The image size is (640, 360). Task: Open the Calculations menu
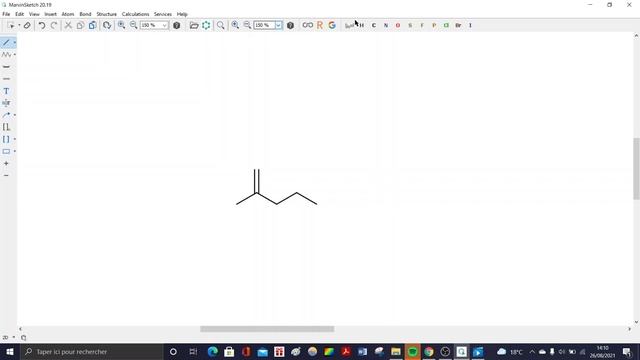(x=136, y=14)
